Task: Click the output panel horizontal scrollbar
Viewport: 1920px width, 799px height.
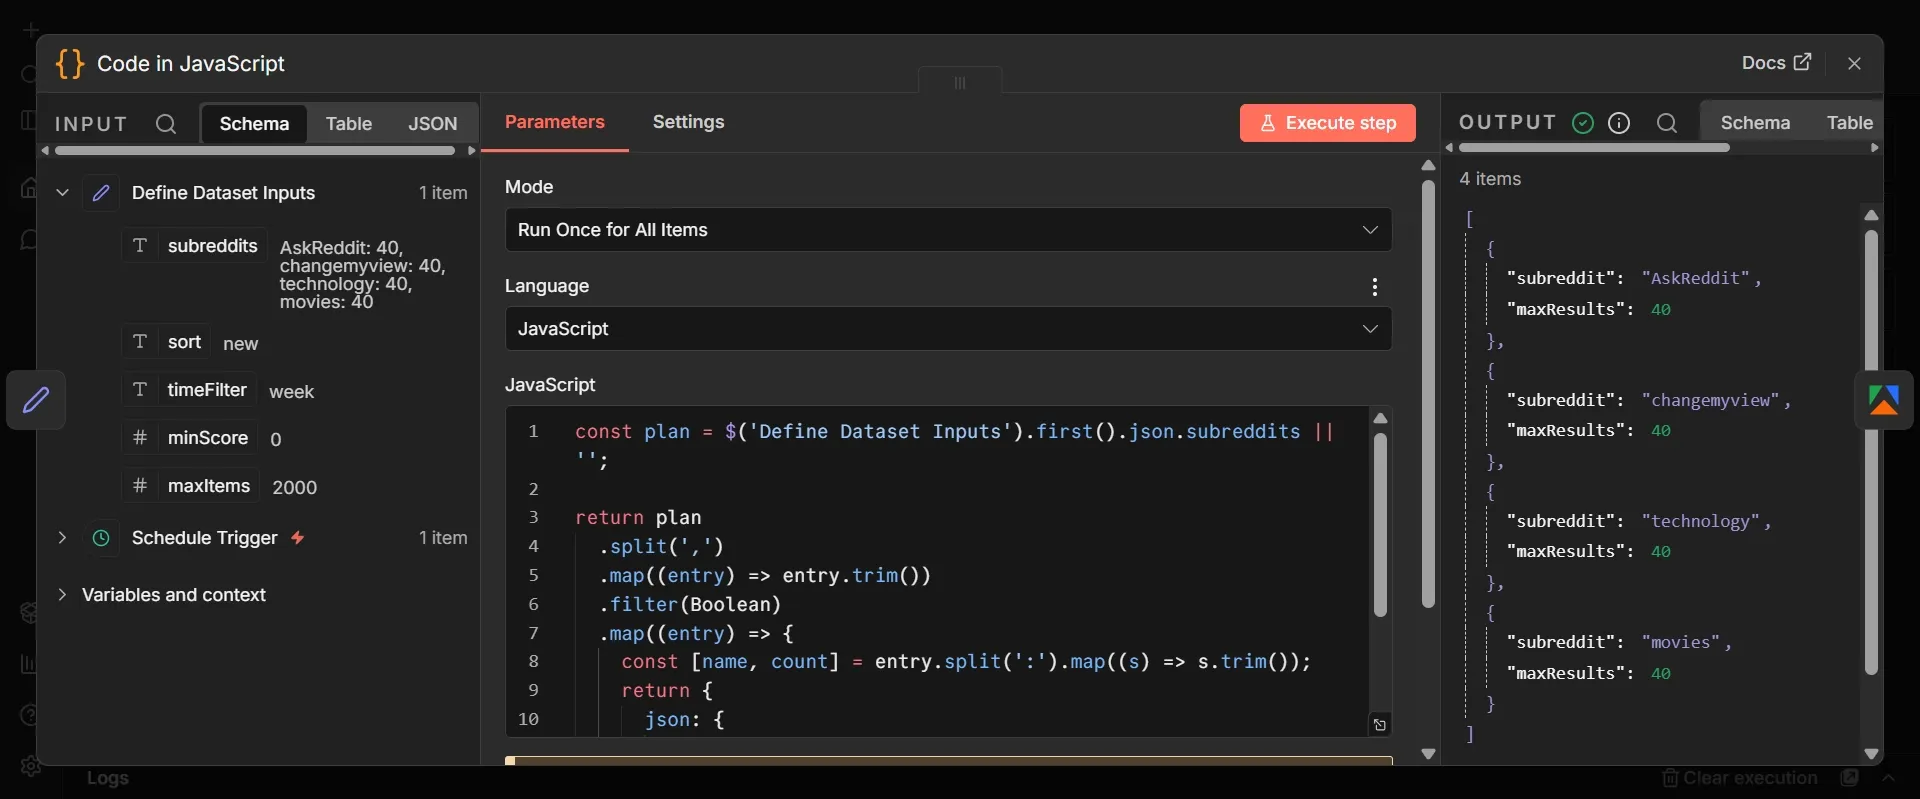Action: coord(1594,148)
